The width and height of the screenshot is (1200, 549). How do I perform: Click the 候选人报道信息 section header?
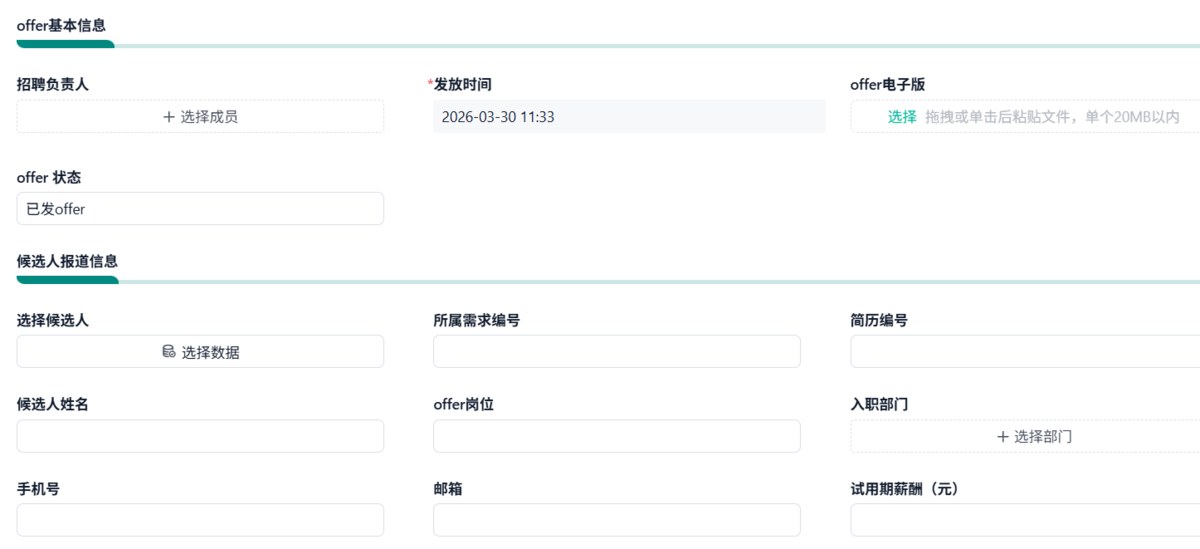[67, 261]
